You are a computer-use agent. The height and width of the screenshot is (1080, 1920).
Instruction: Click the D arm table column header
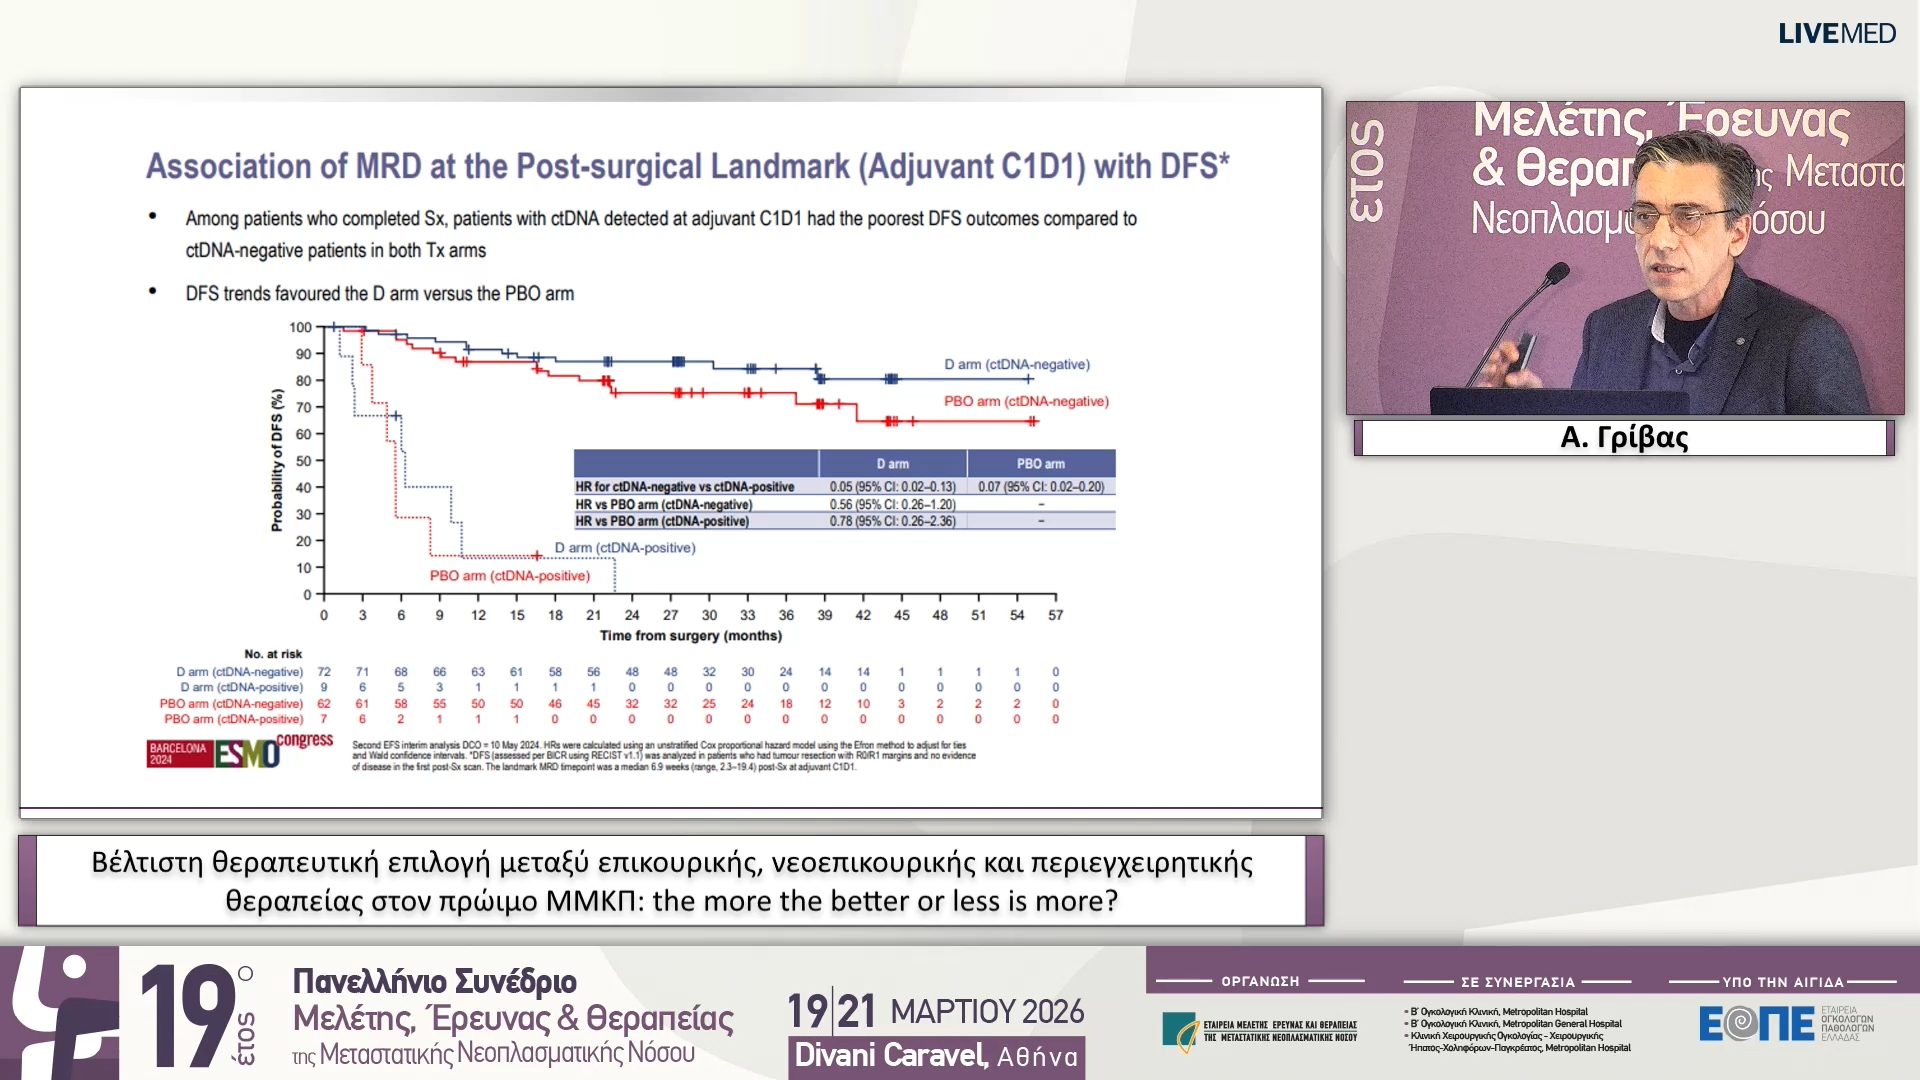[892, 464]
